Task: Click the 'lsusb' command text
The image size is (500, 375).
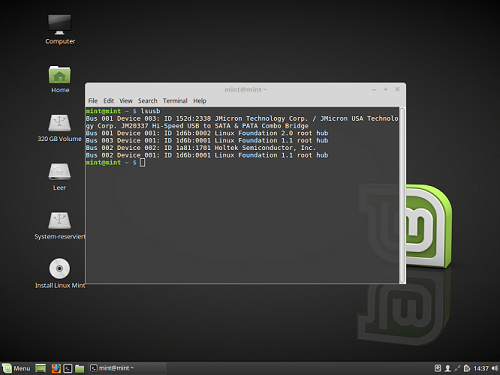Action: coord(150,111)
